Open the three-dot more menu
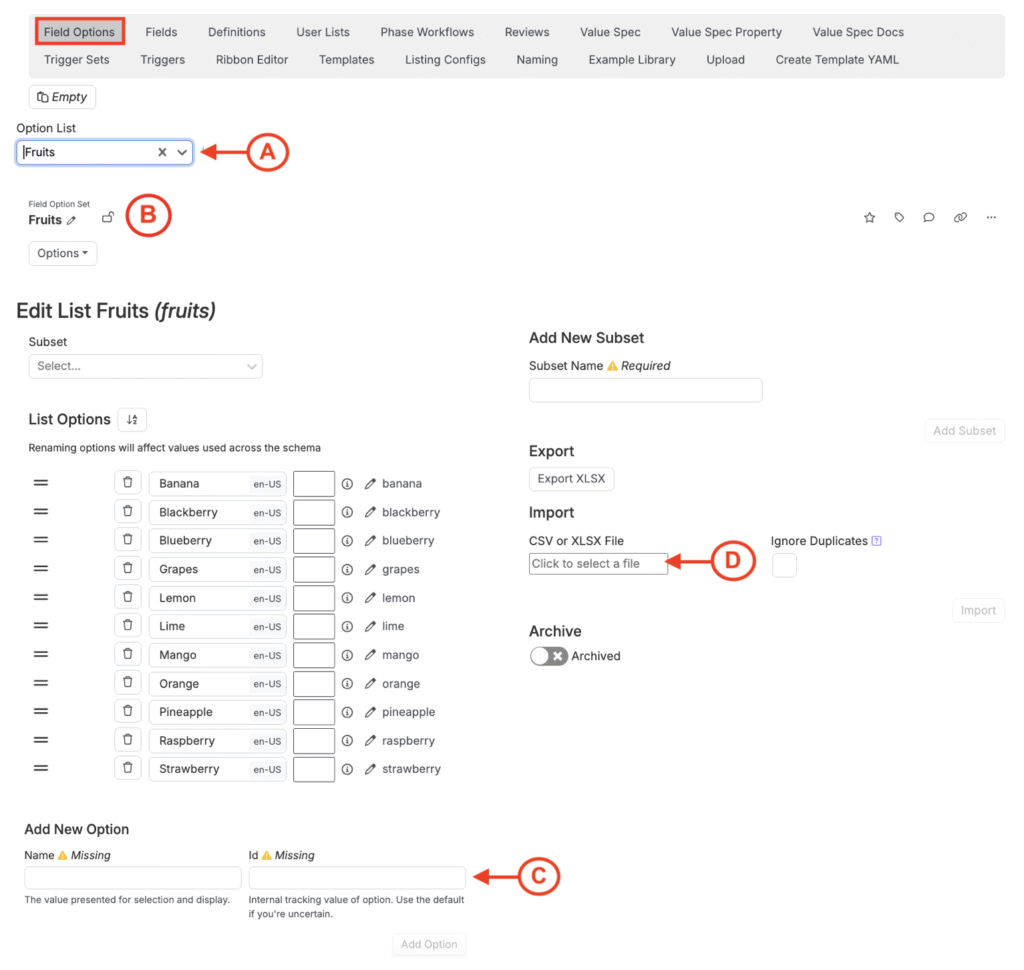Viewport: 1024px width, 970px height. (991, 217)
